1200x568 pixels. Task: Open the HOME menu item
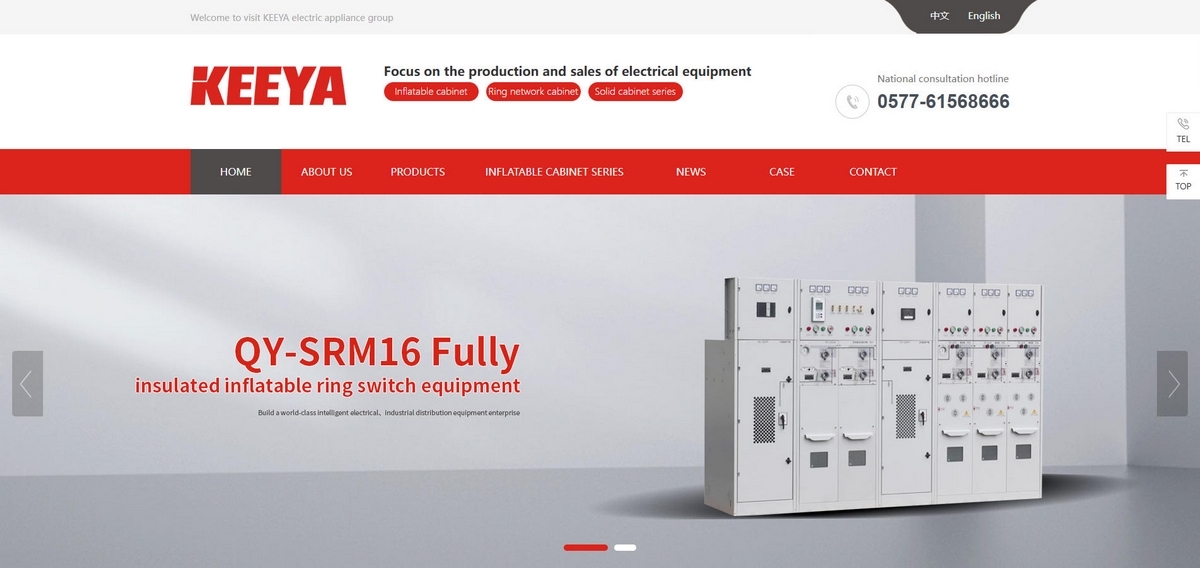click(236, 172)
